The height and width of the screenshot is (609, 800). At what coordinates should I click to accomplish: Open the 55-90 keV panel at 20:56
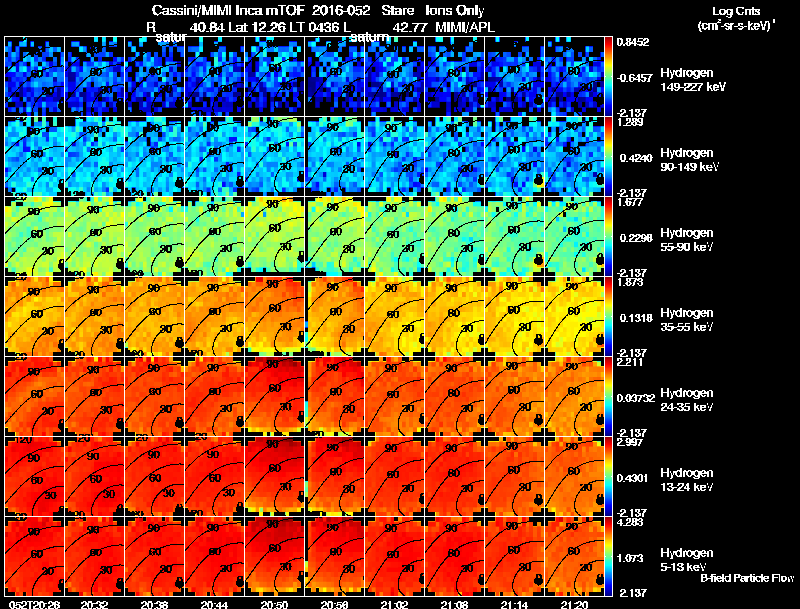[335, 237]
